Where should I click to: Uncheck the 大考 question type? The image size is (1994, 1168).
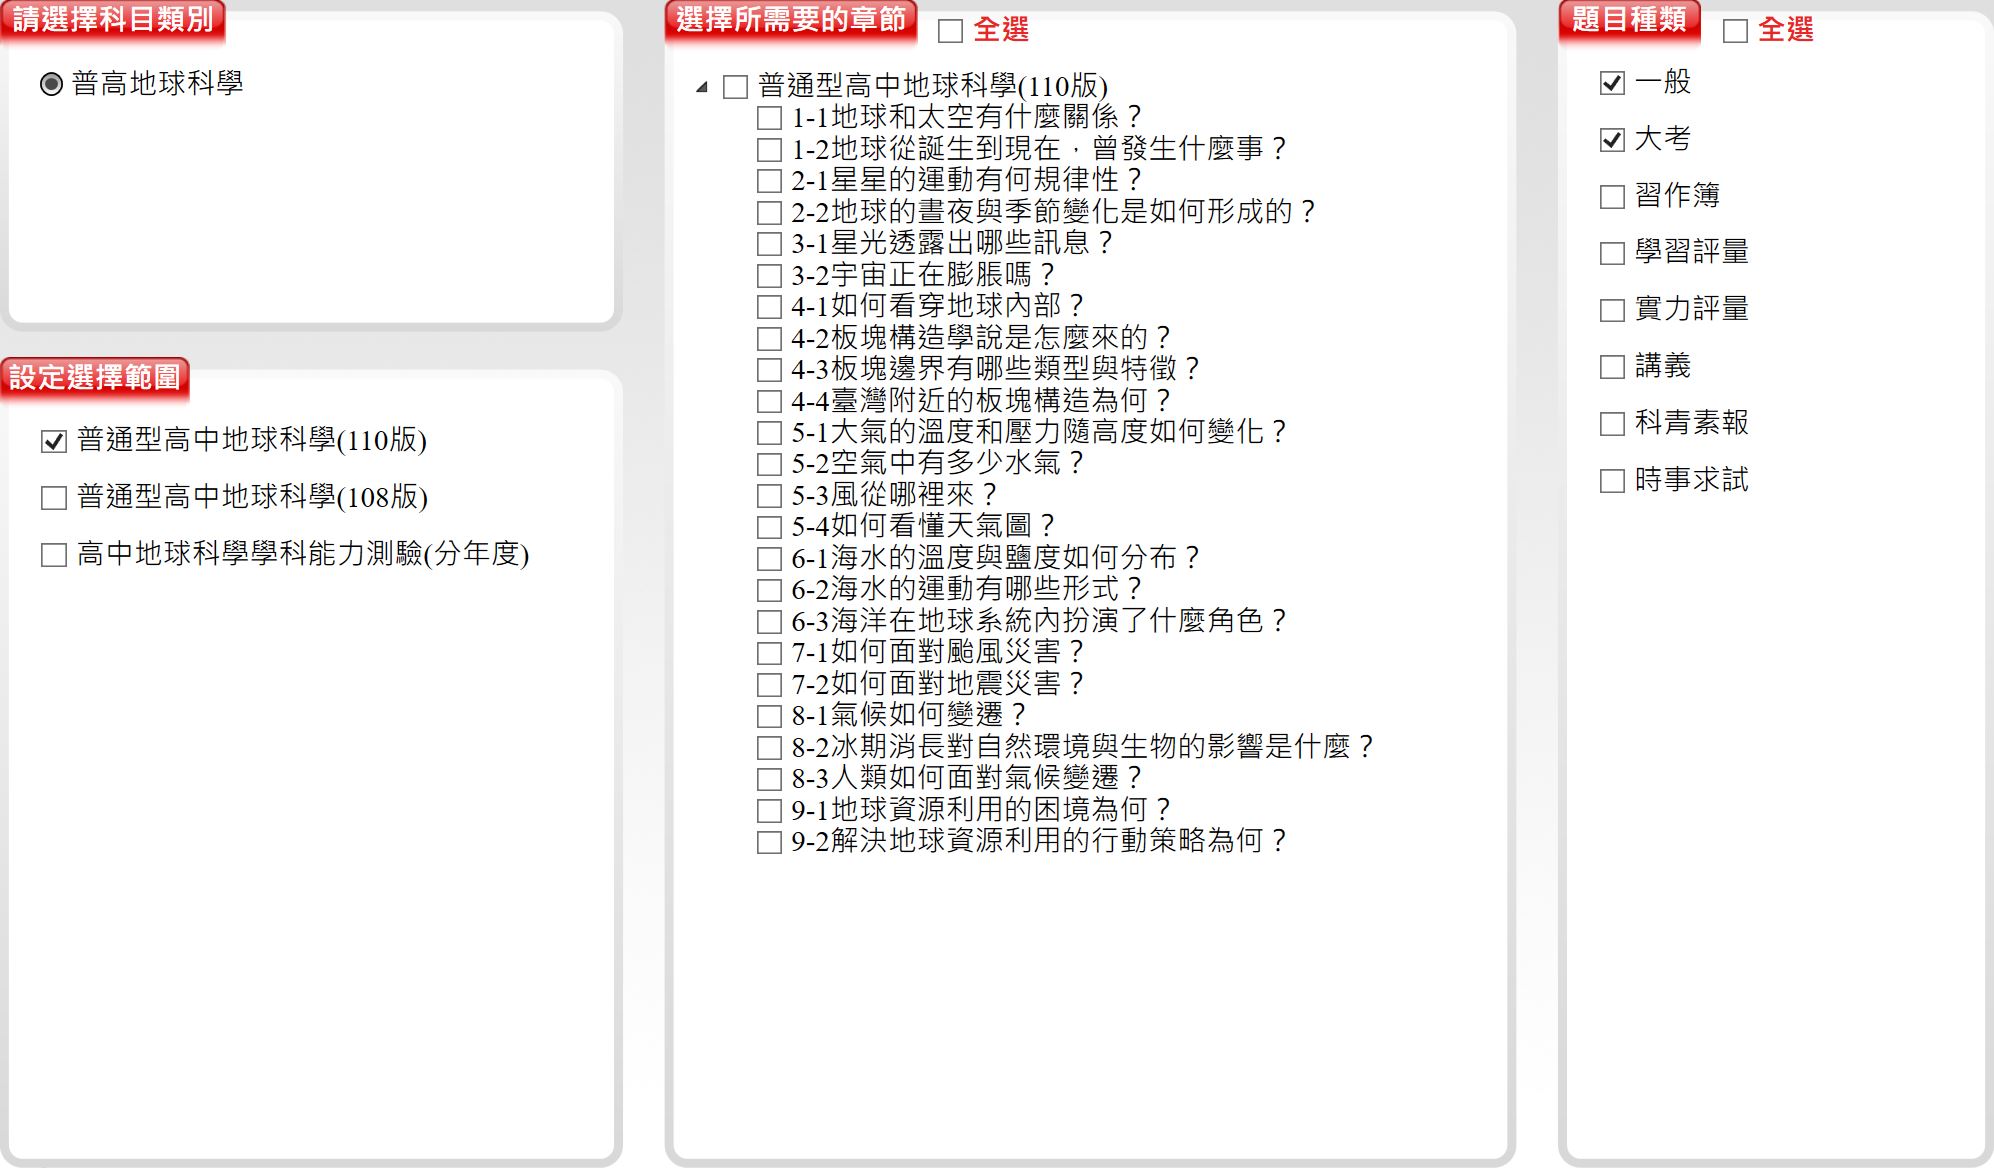point(1612,140)
